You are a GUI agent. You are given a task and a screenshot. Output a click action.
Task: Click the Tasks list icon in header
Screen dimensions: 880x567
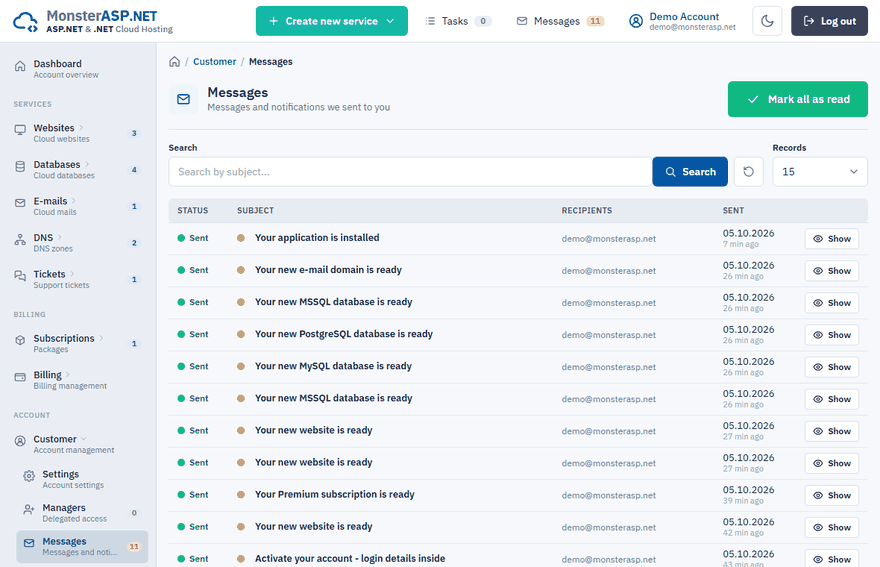point(430,21)
